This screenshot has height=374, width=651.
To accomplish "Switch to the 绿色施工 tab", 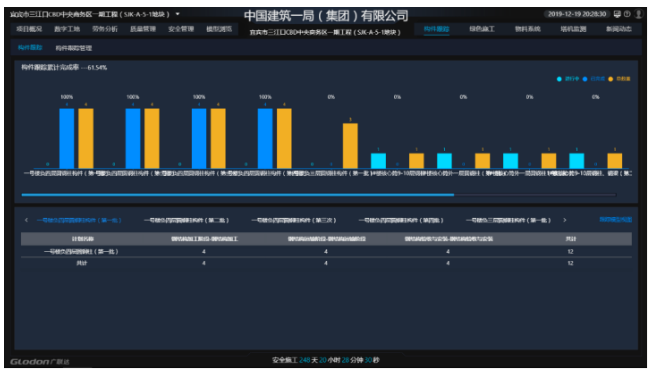I will (482, 29).
